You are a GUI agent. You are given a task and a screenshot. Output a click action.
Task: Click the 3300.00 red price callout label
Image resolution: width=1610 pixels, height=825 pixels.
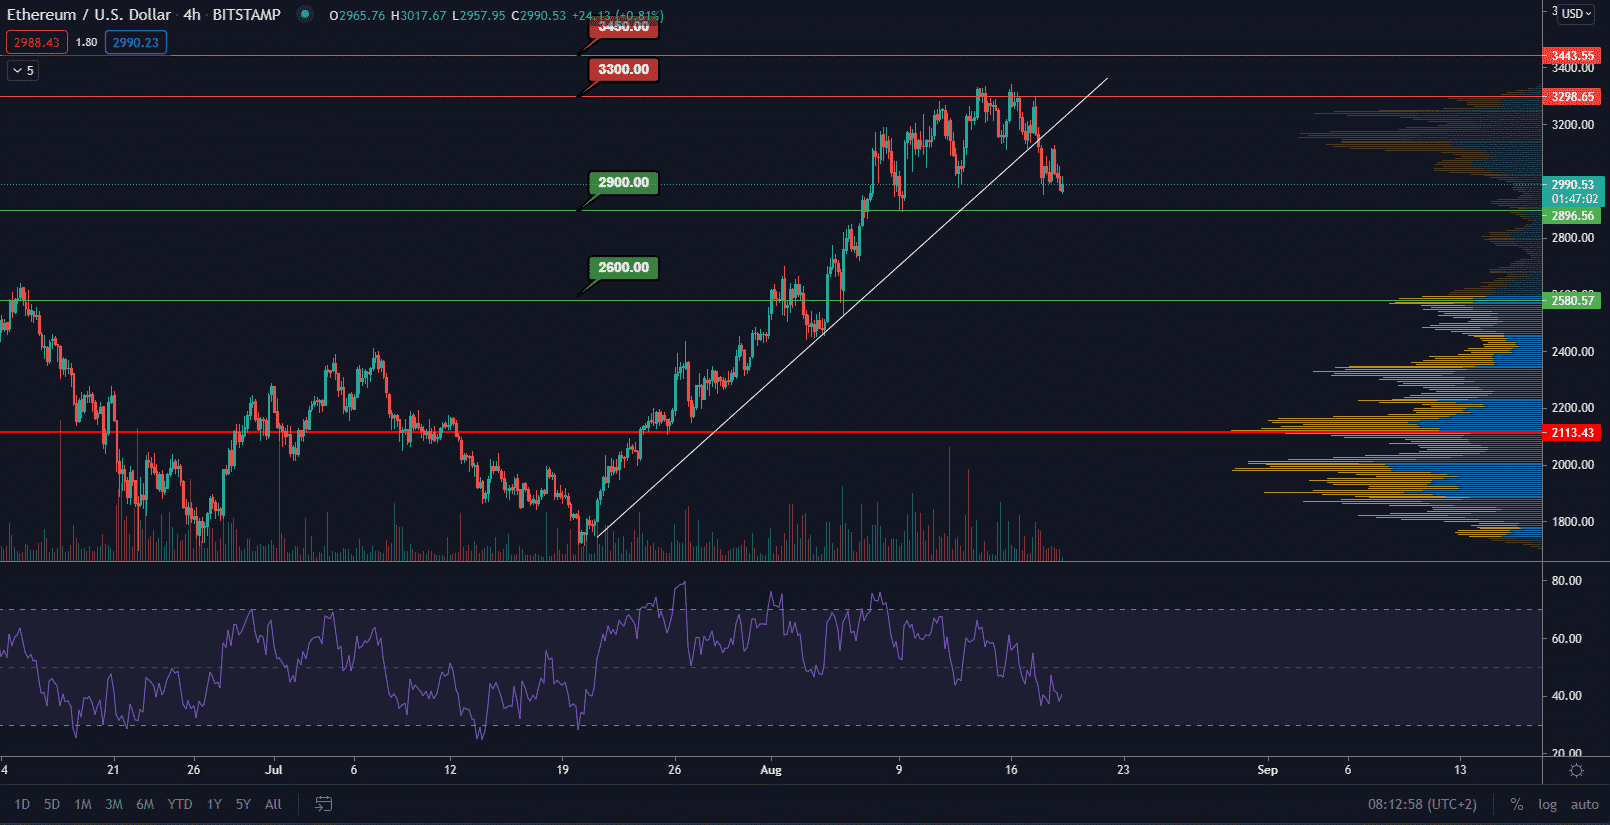pos(623,70)
